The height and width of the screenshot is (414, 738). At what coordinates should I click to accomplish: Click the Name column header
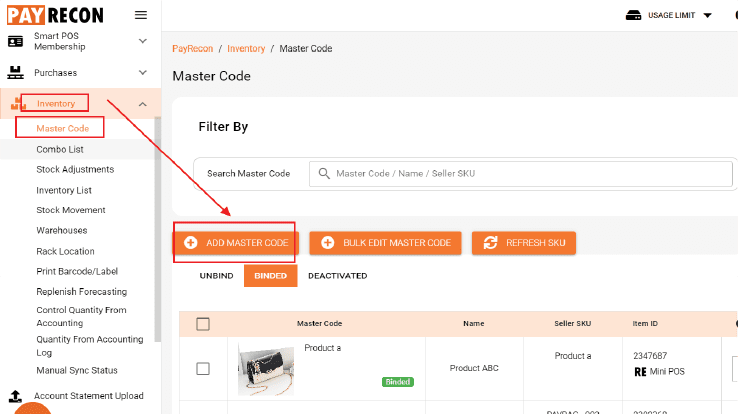(473, 324)
